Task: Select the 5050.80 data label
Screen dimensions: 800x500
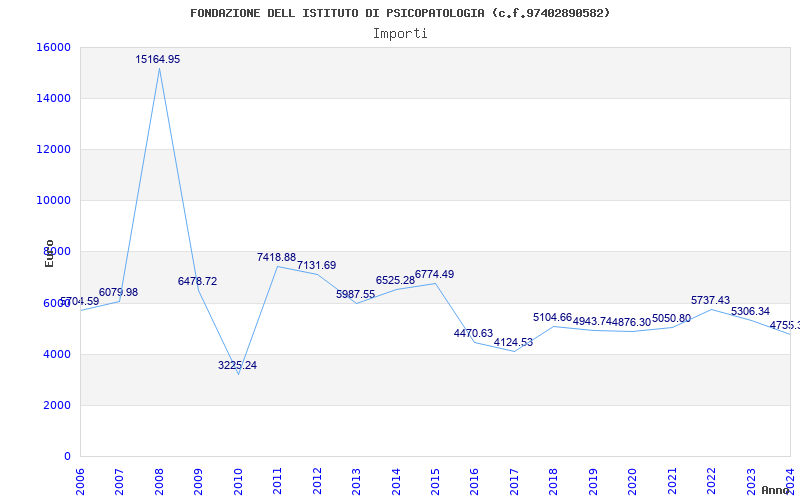Action: (x=671, y=319)
